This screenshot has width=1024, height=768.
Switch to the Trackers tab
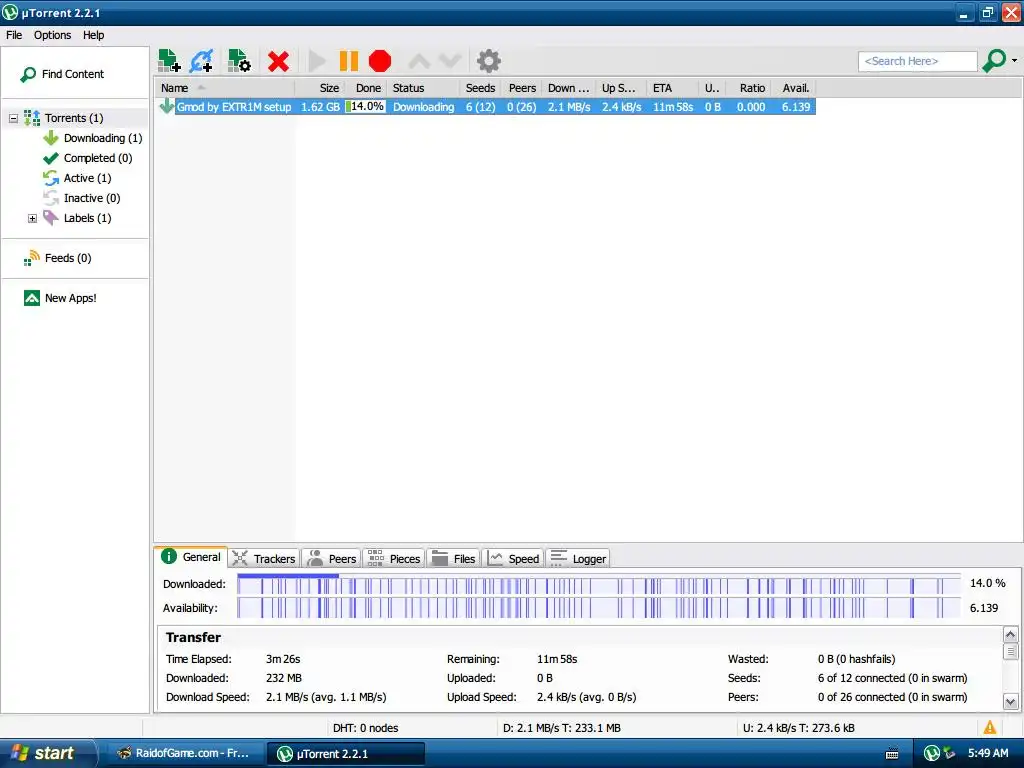coord(264,558)
